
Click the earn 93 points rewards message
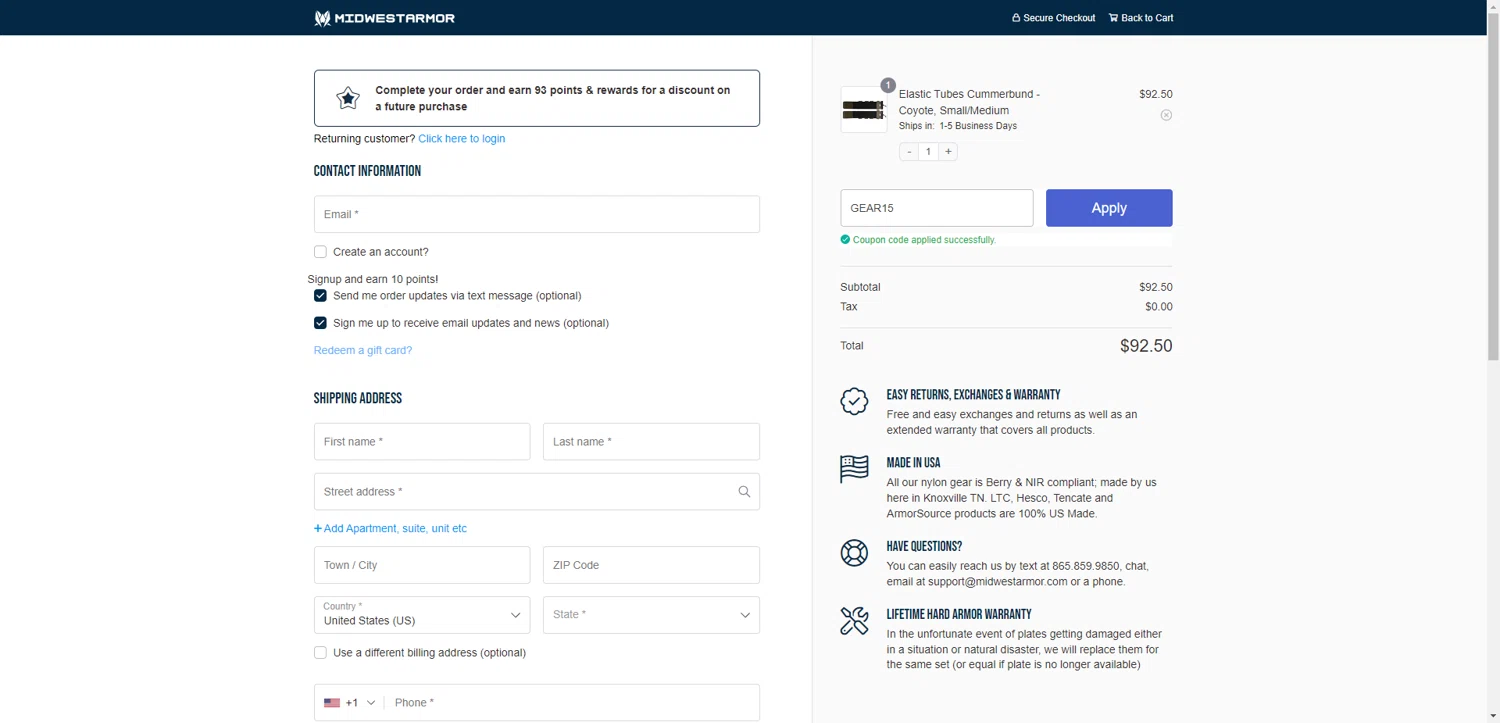[x=553, y=98]
